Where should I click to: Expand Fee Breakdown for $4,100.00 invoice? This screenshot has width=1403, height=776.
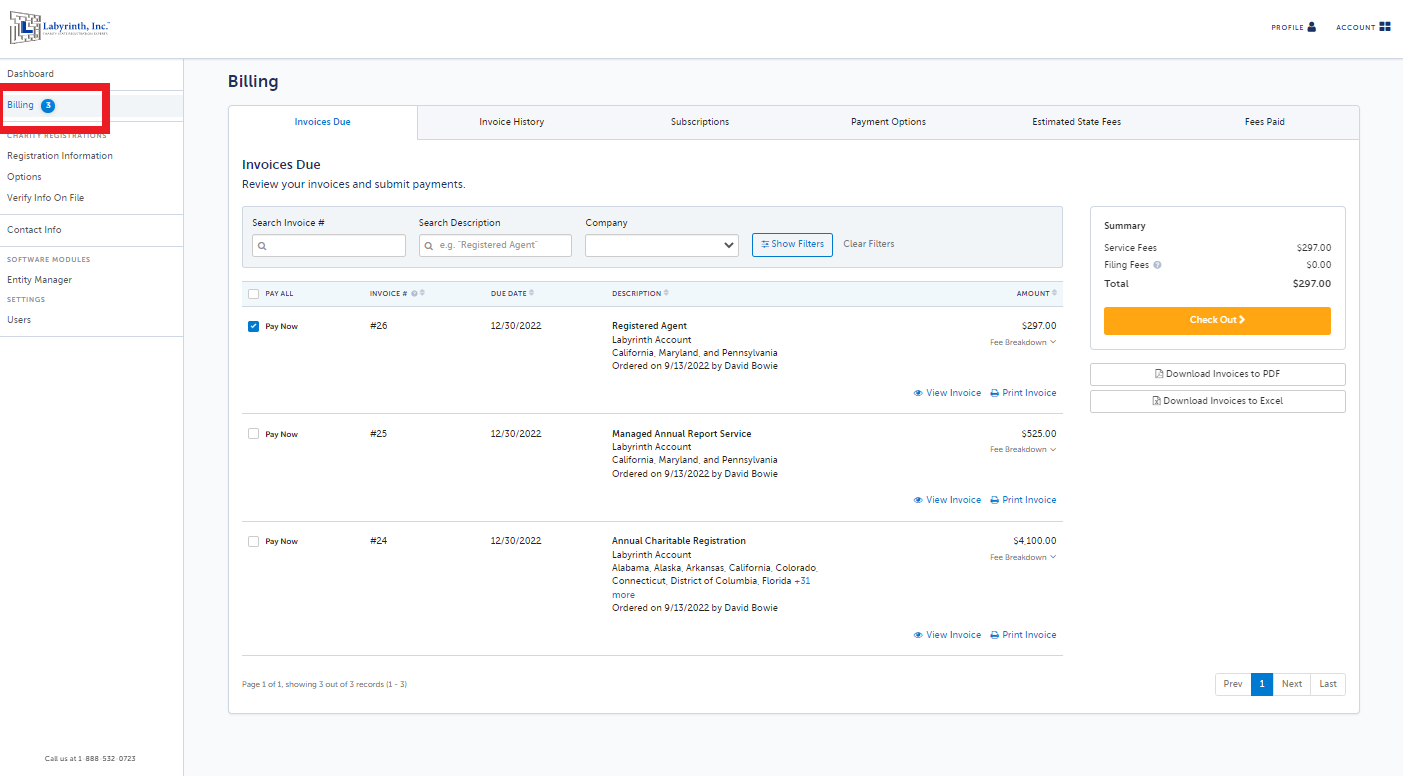[x=1023, y=557]
